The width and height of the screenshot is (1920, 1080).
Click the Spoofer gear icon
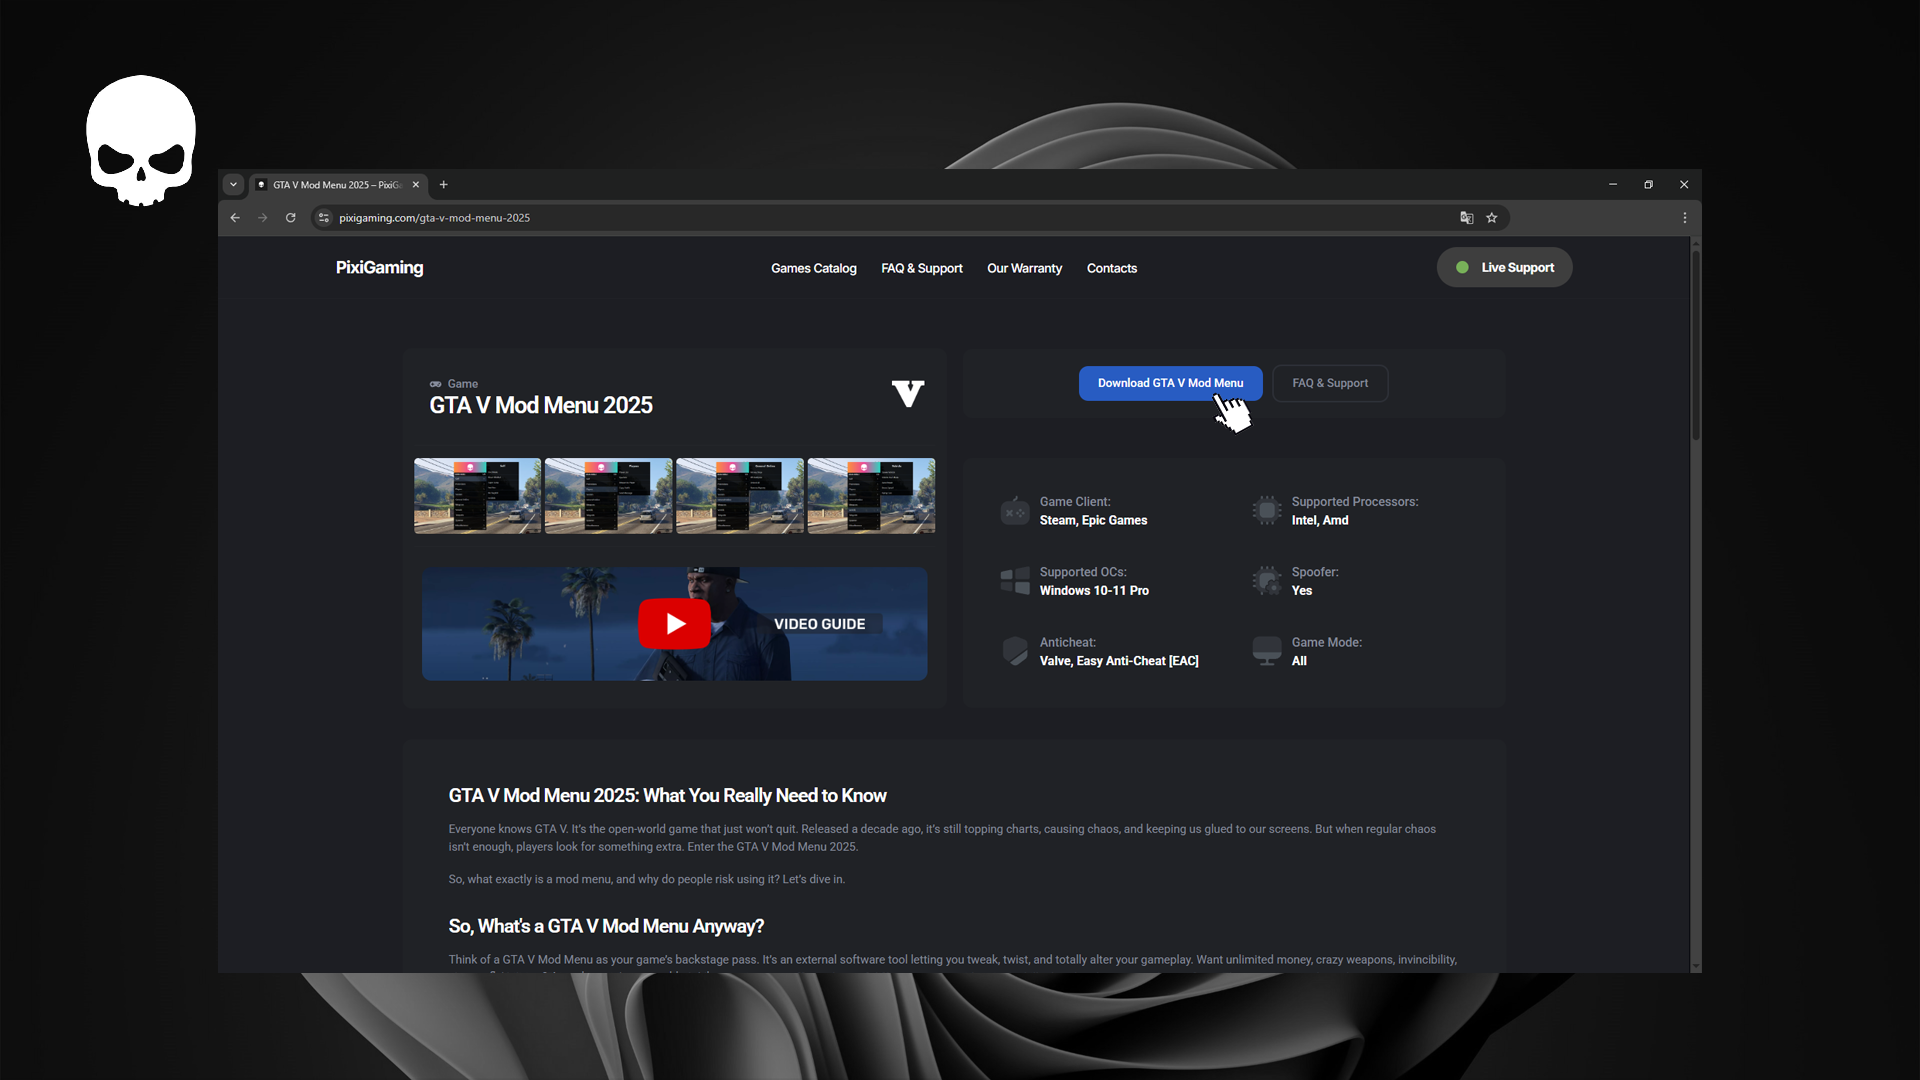(x=1267, y=581)
